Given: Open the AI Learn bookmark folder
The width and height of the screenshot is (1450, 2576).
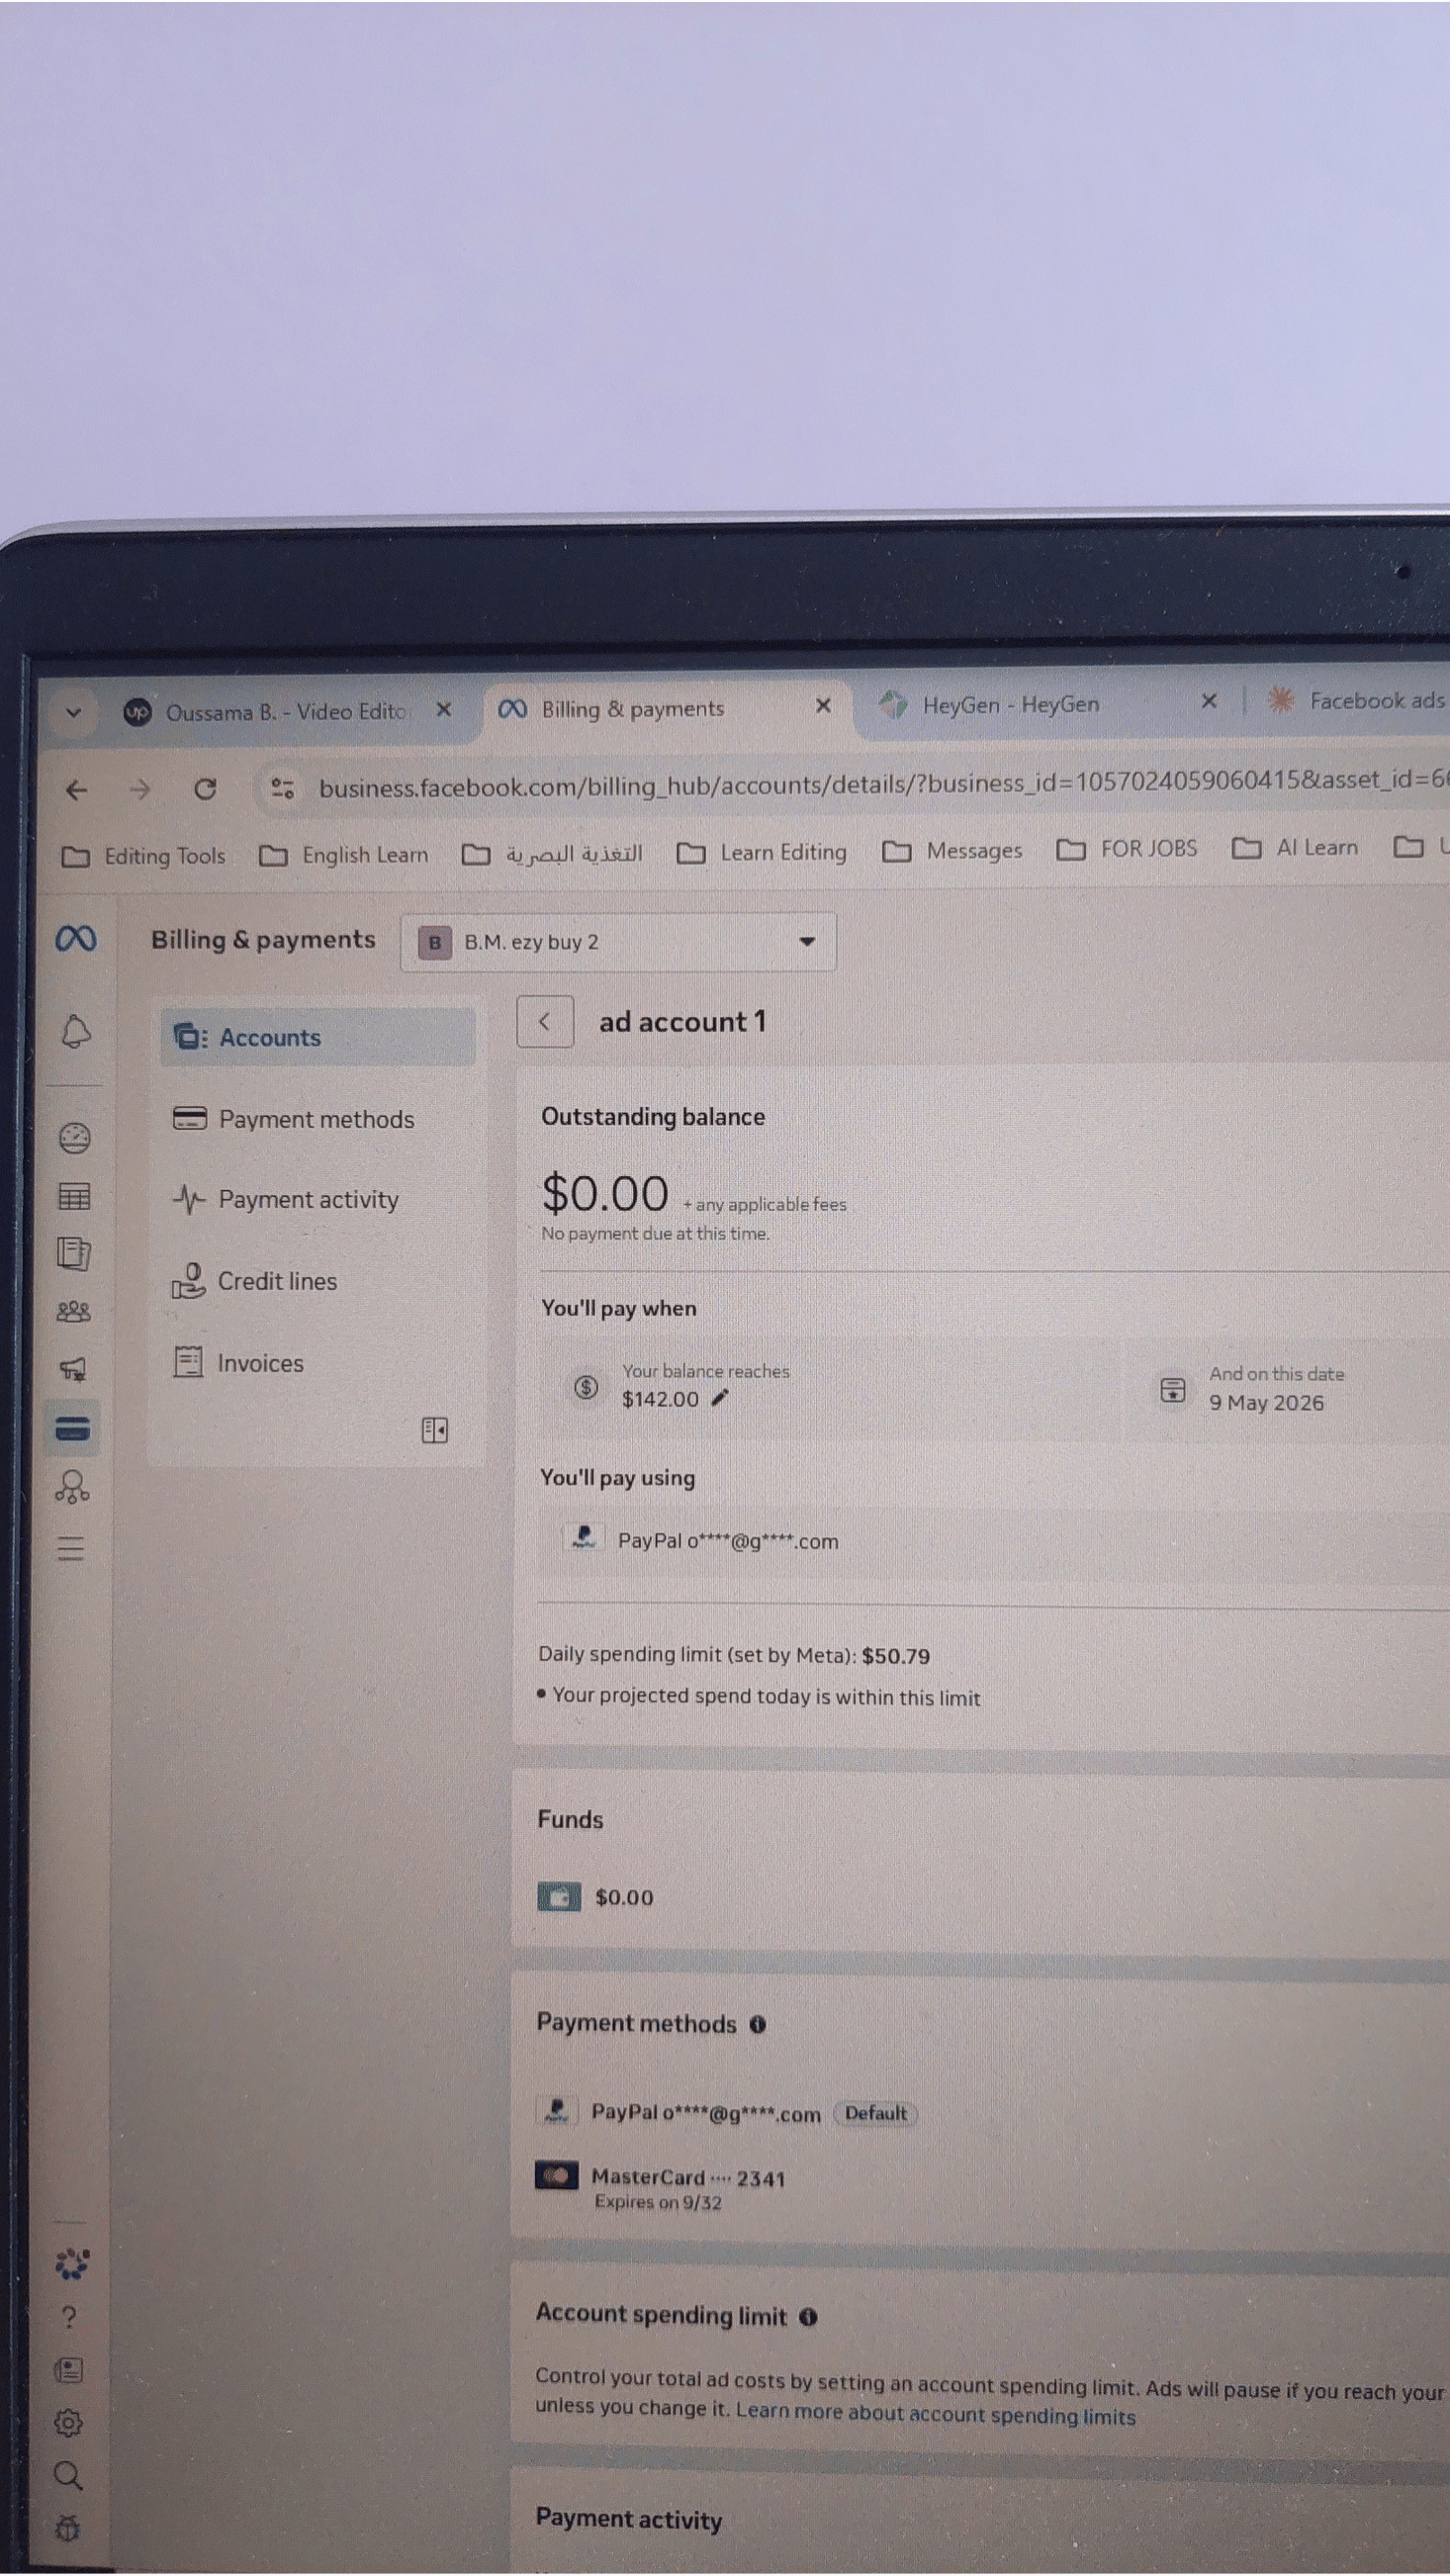Looking at the screenshot, I should 1295,848.
